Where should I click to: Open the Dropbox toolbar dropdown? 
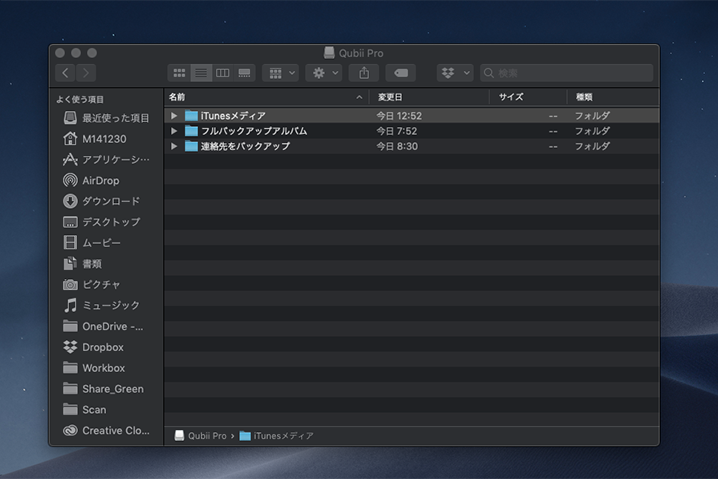455,73
